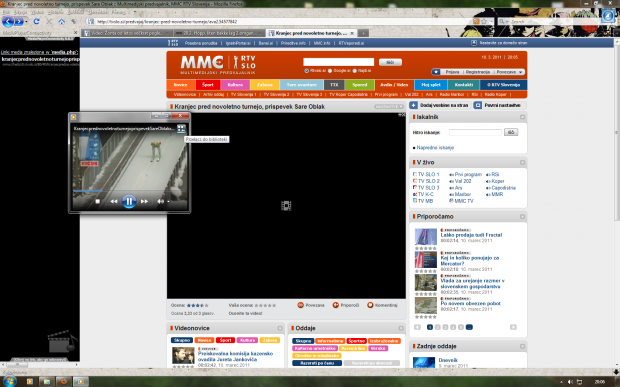The image size is (620, 387).
Task: Select the Rtvslo.si search radio option
Action: point(306,71)
